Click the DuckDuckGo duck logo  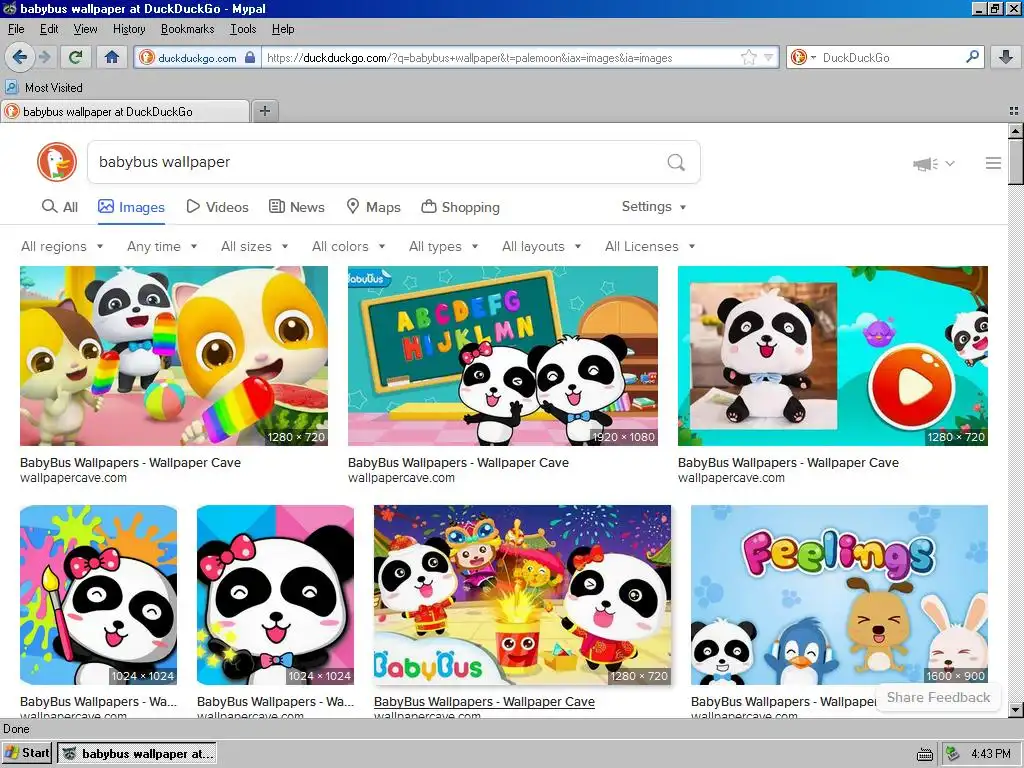point(57,162)
